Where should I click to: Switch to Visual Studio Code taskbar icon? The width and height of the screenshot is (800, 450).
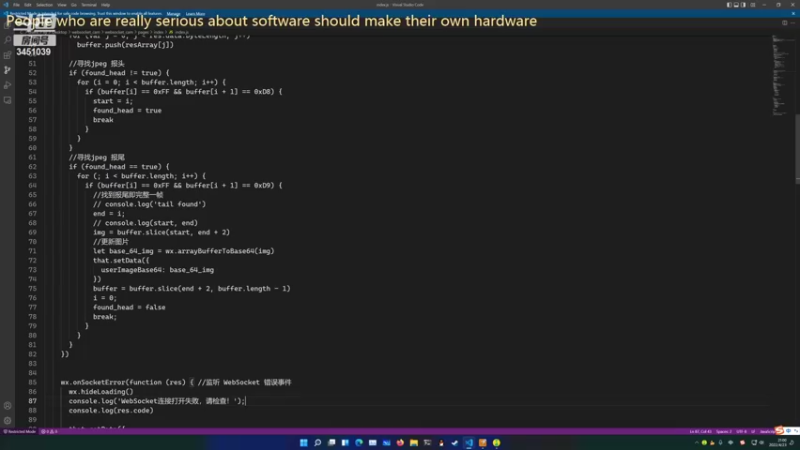pos(469,442)
